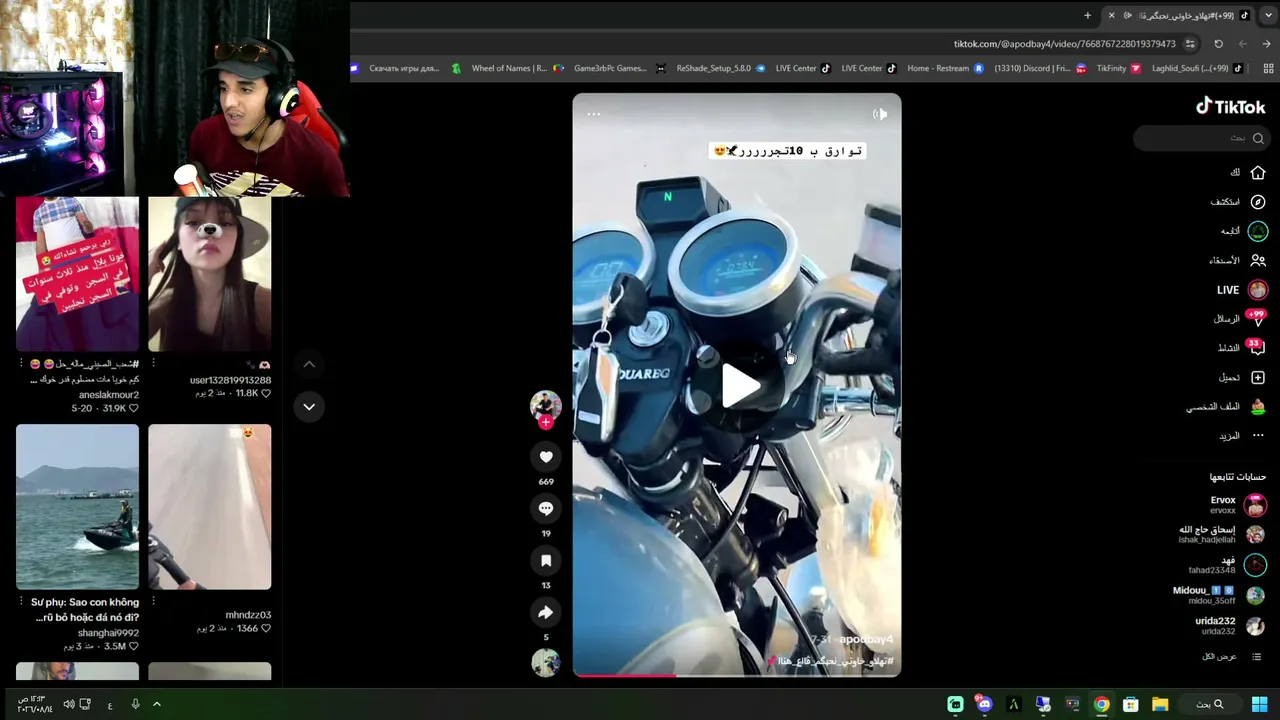
Task: Switch to Chrome in the taskbar
Action: coord(1101,704)
